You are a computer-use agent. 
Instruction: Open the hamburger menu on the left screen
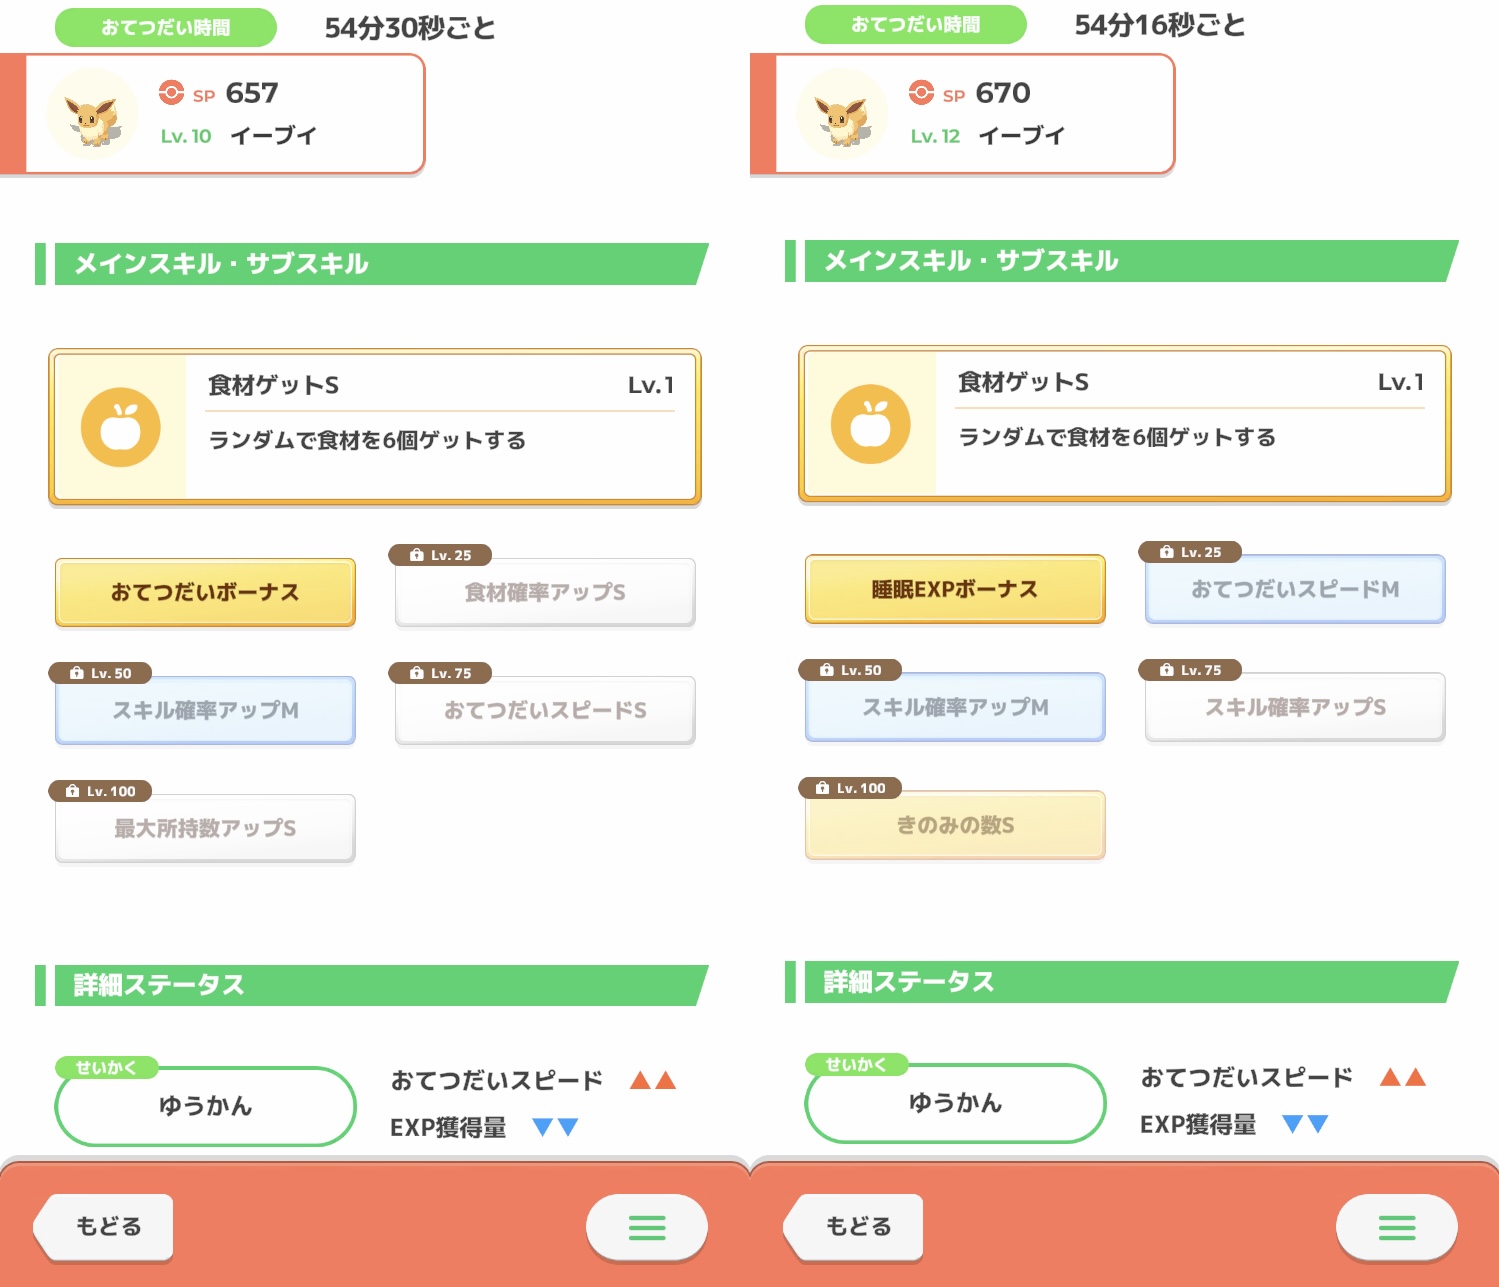pyautogui.click(x=647, y=1227)
